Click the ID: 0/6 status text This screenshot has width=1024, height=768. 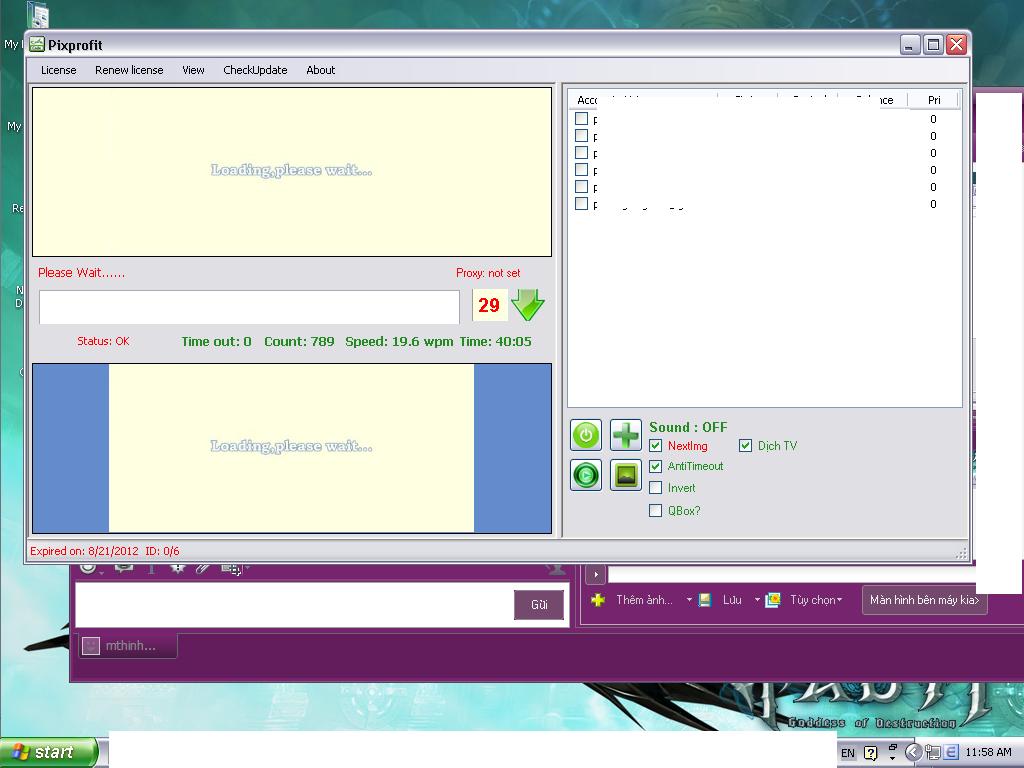coord(162,551)
